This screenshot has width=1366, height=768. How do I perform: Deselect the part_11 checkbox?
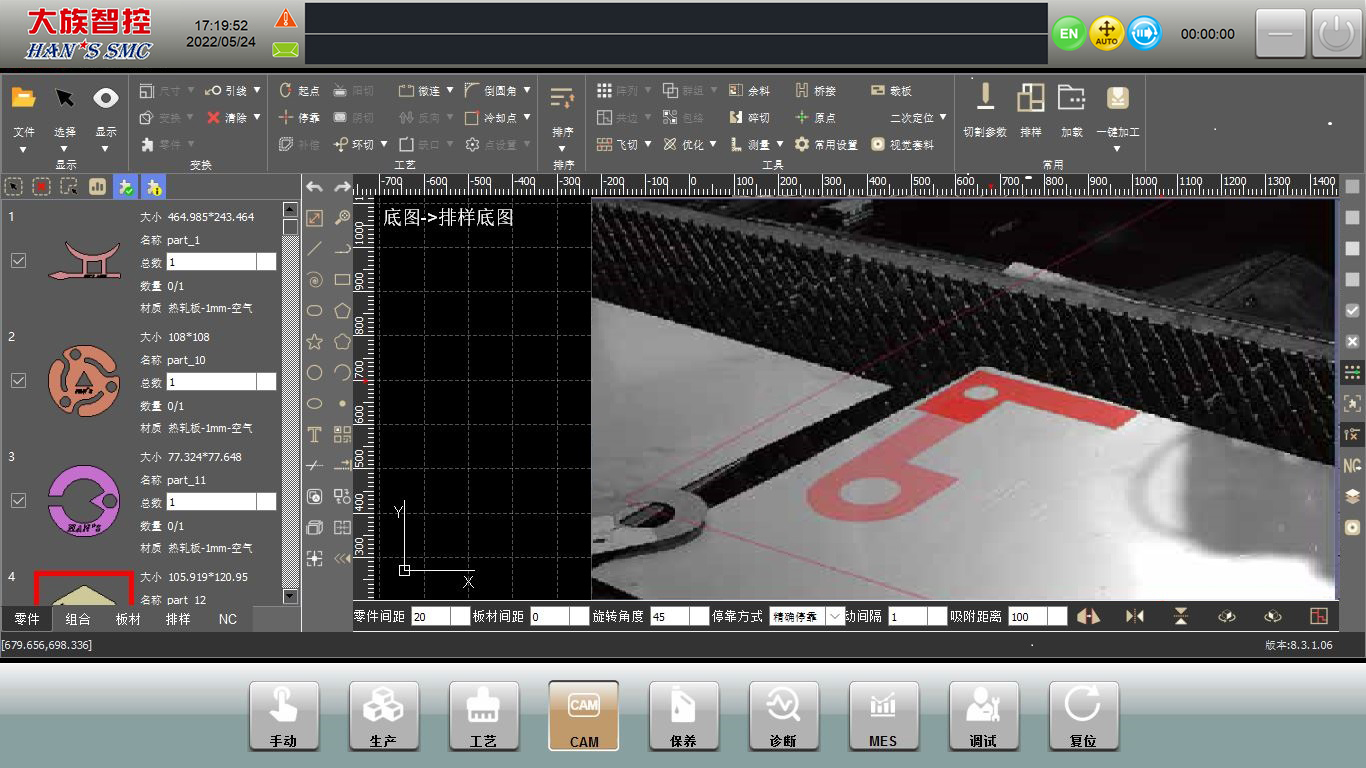pos(18,500)
